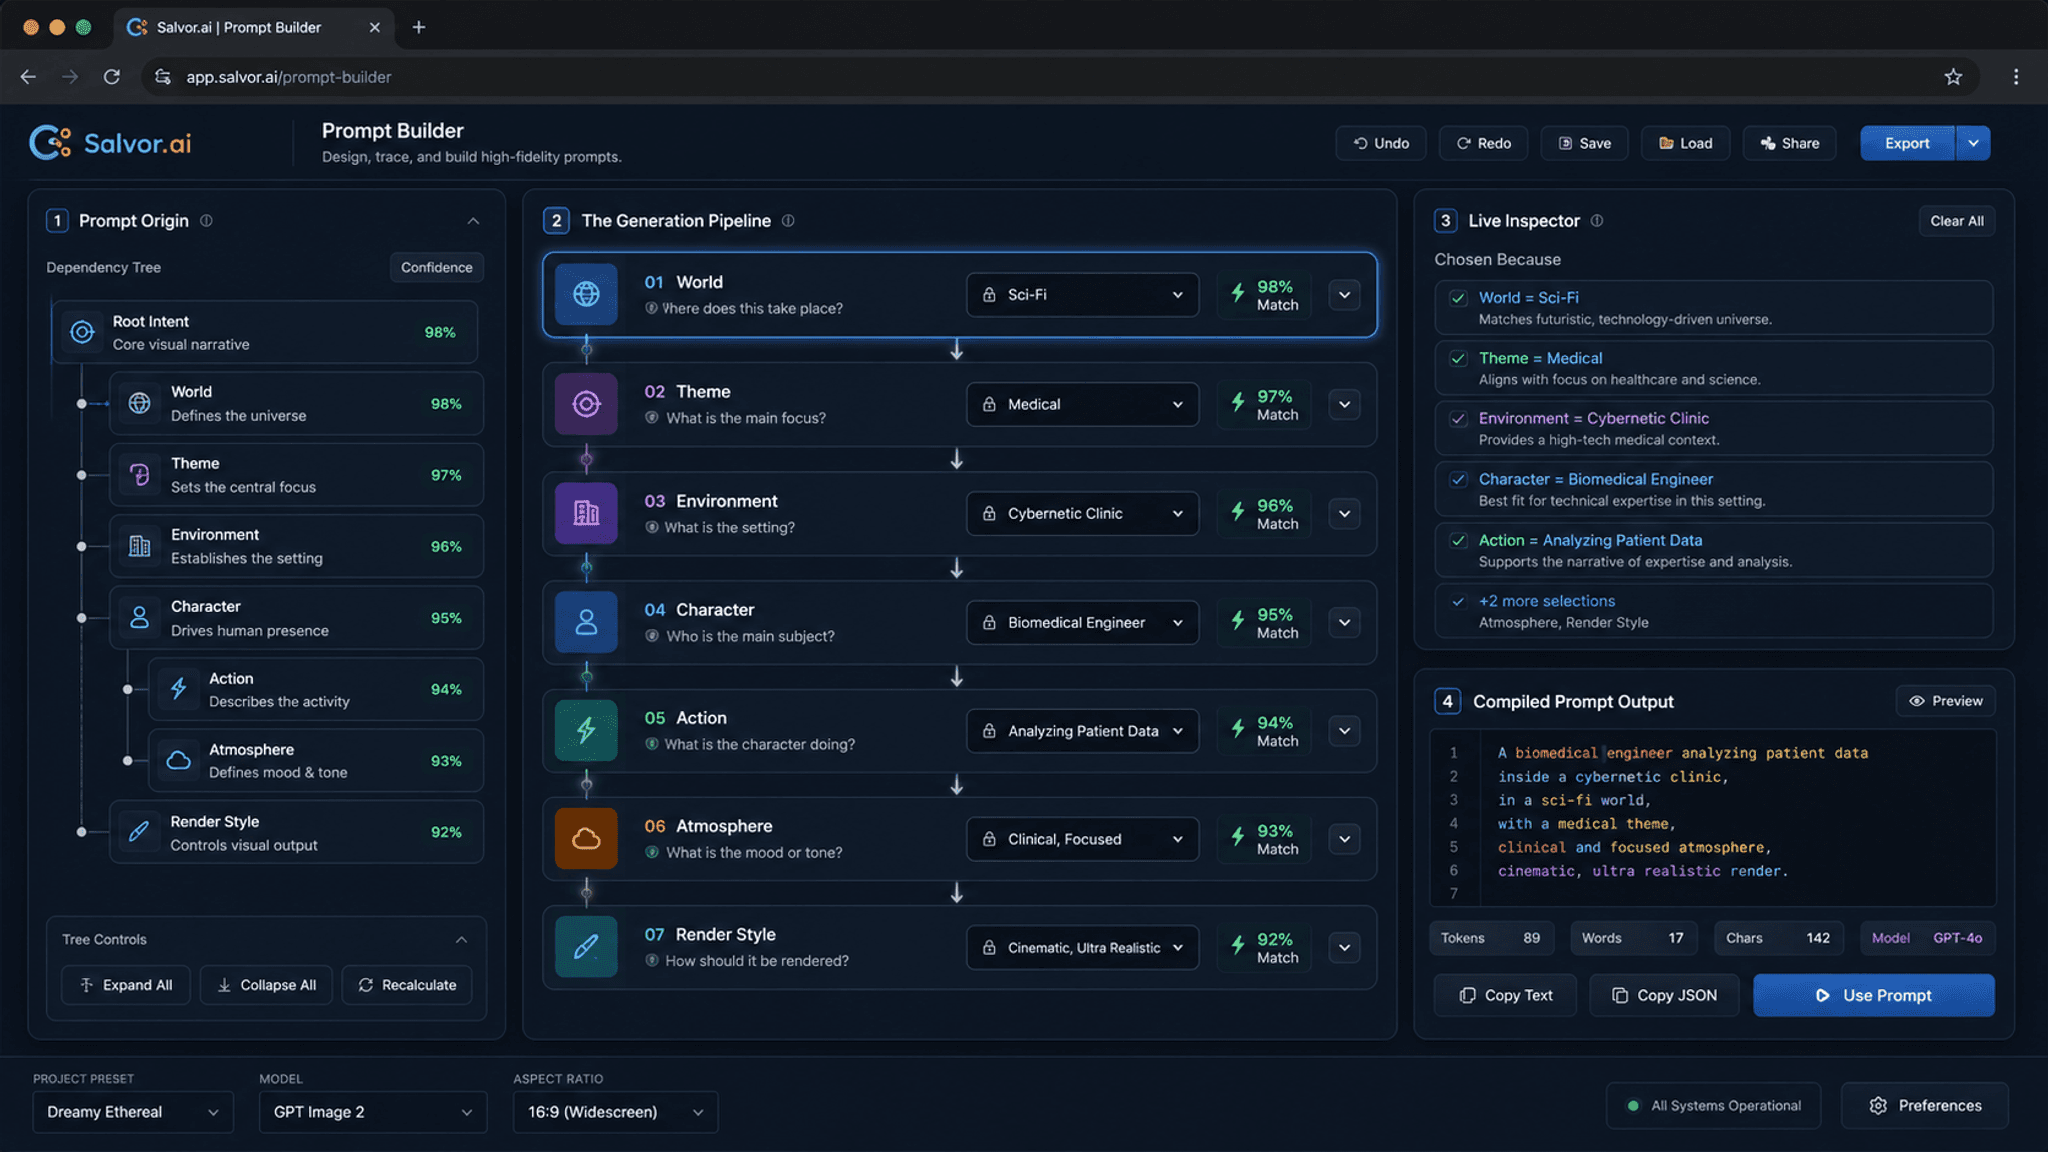The width and height of the screenshot is (2048, 1152).
Task: Click the browser address bar URL
Action: pyautogui.click(x=289, y=77)
